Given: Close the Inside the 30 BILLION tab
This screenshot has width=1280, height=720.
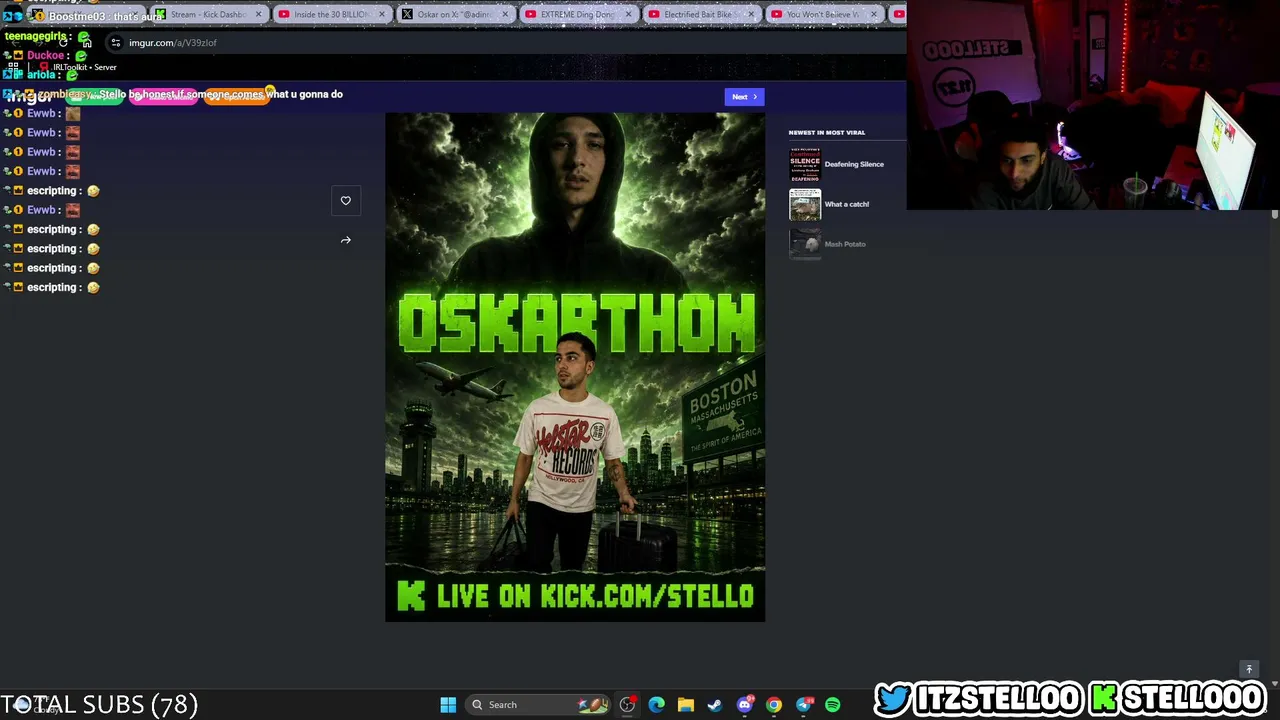Looking at the screenshot, I should coord(383,14).
